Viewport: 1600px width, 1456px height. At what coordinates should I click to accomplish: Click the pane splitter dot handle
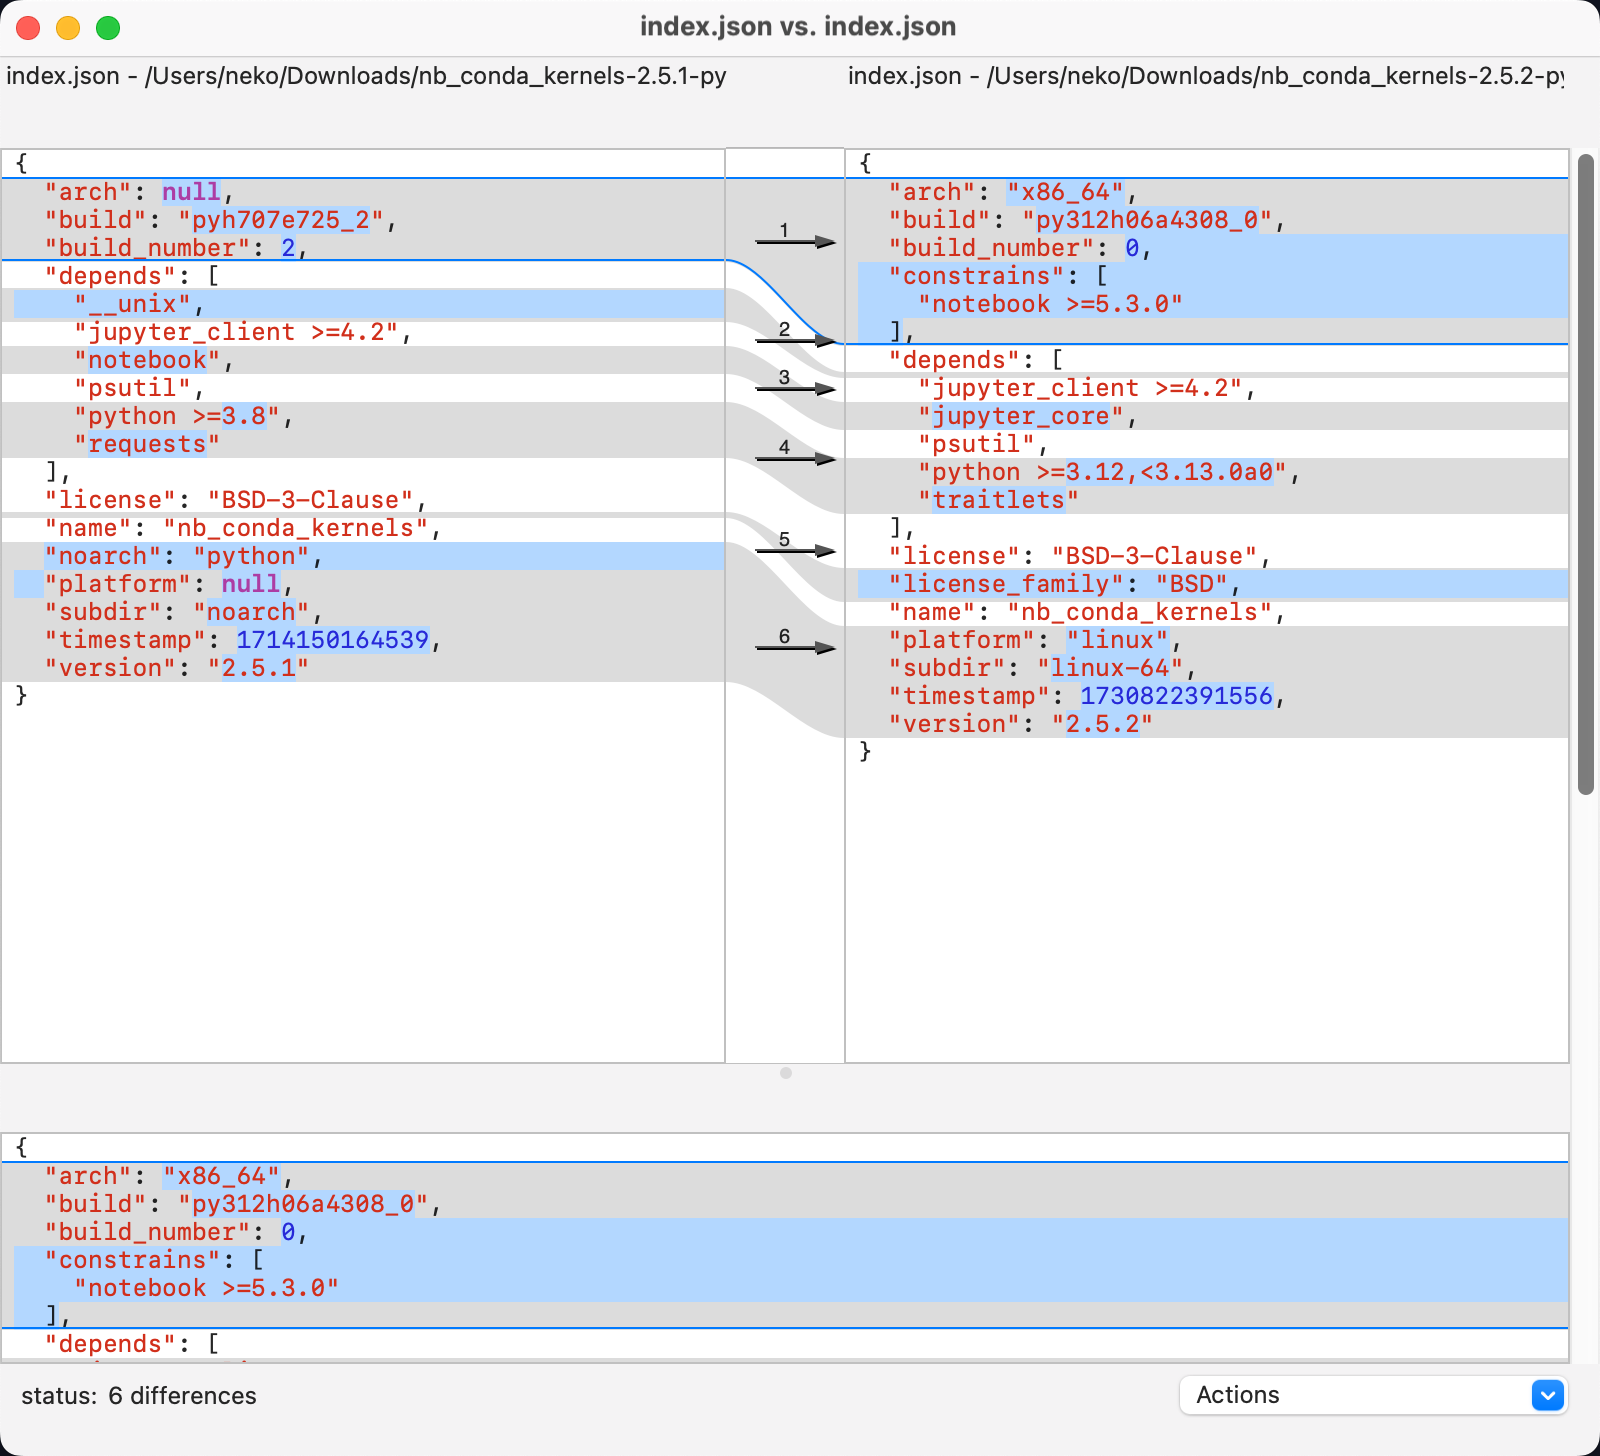point(786,1073)
